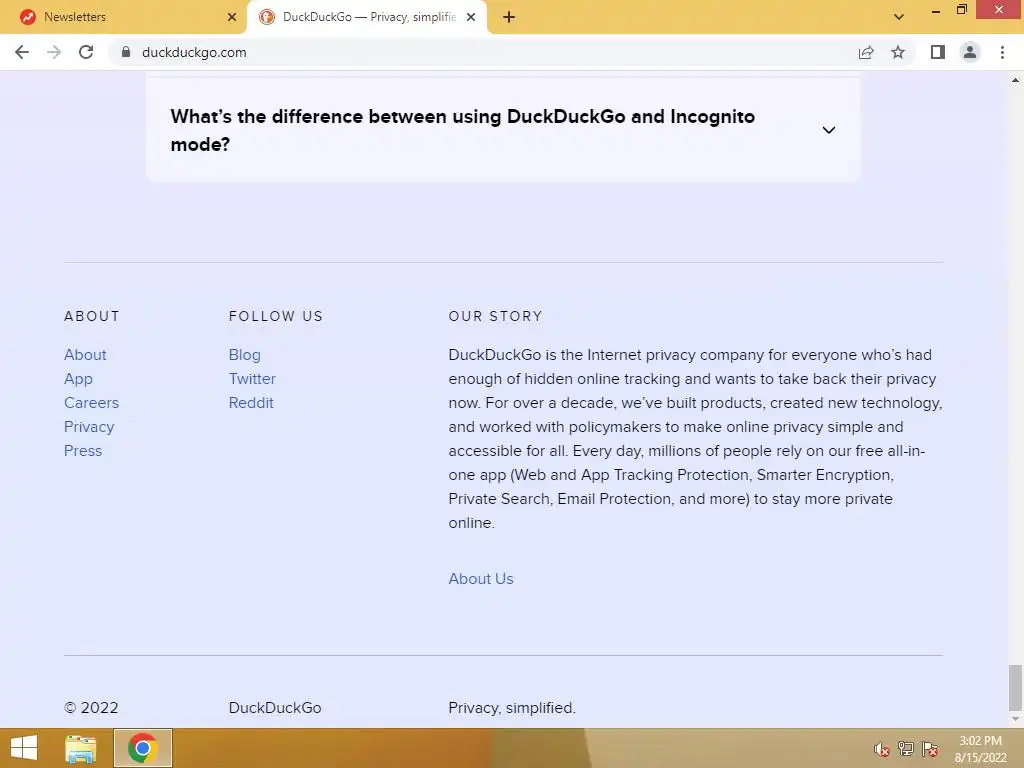Click Chrome icon in taskbar
The image size is (1024, 768).
(x=142, y=748)
